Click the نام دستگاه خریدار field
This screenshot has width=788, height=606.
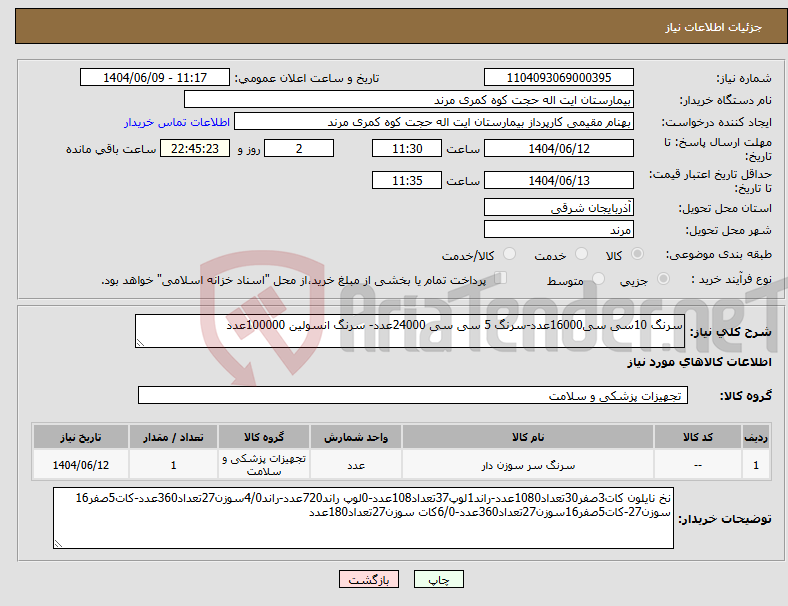pos(409,99)
